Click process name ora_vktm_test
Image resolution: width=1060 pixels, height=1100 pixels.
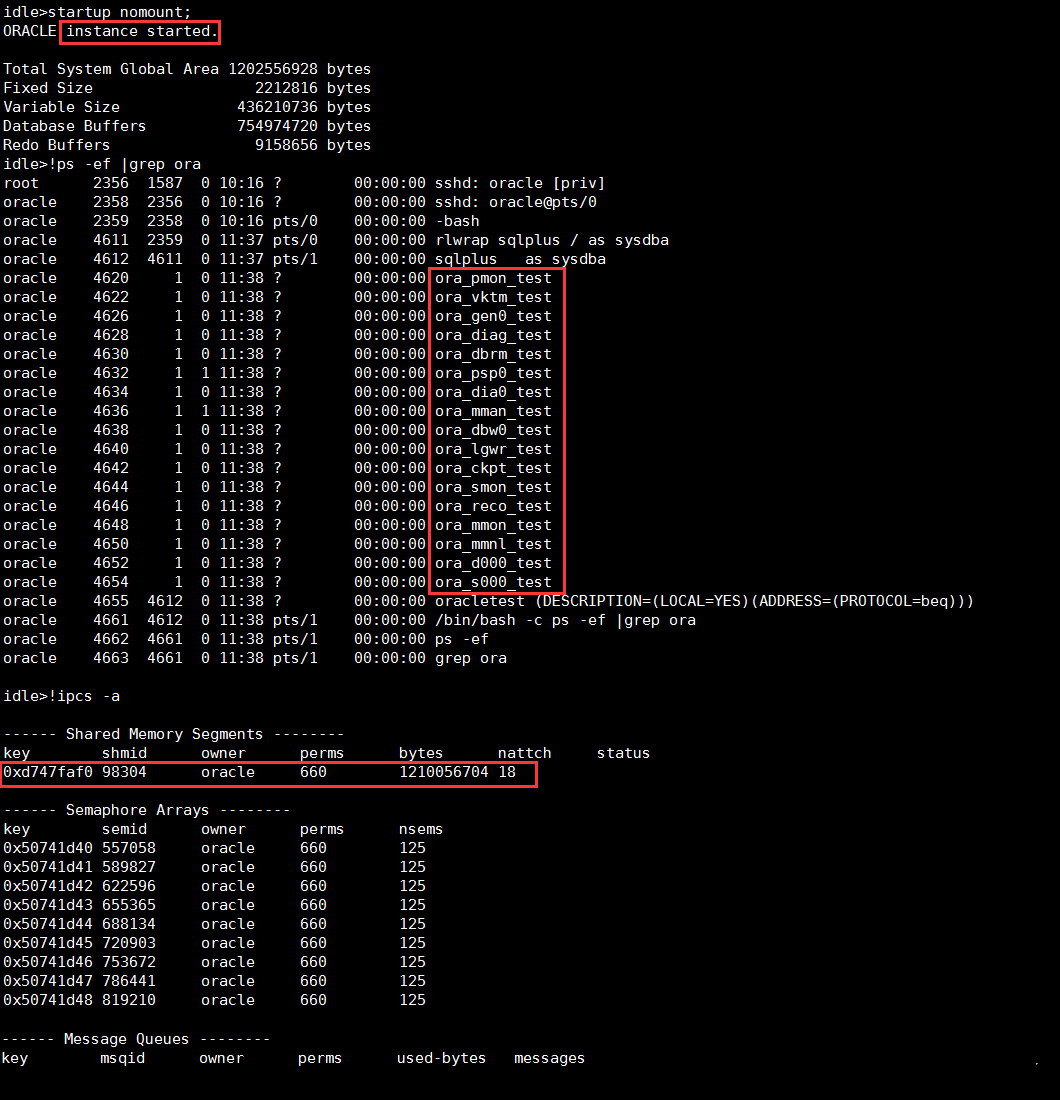click(x=493, y=297)
